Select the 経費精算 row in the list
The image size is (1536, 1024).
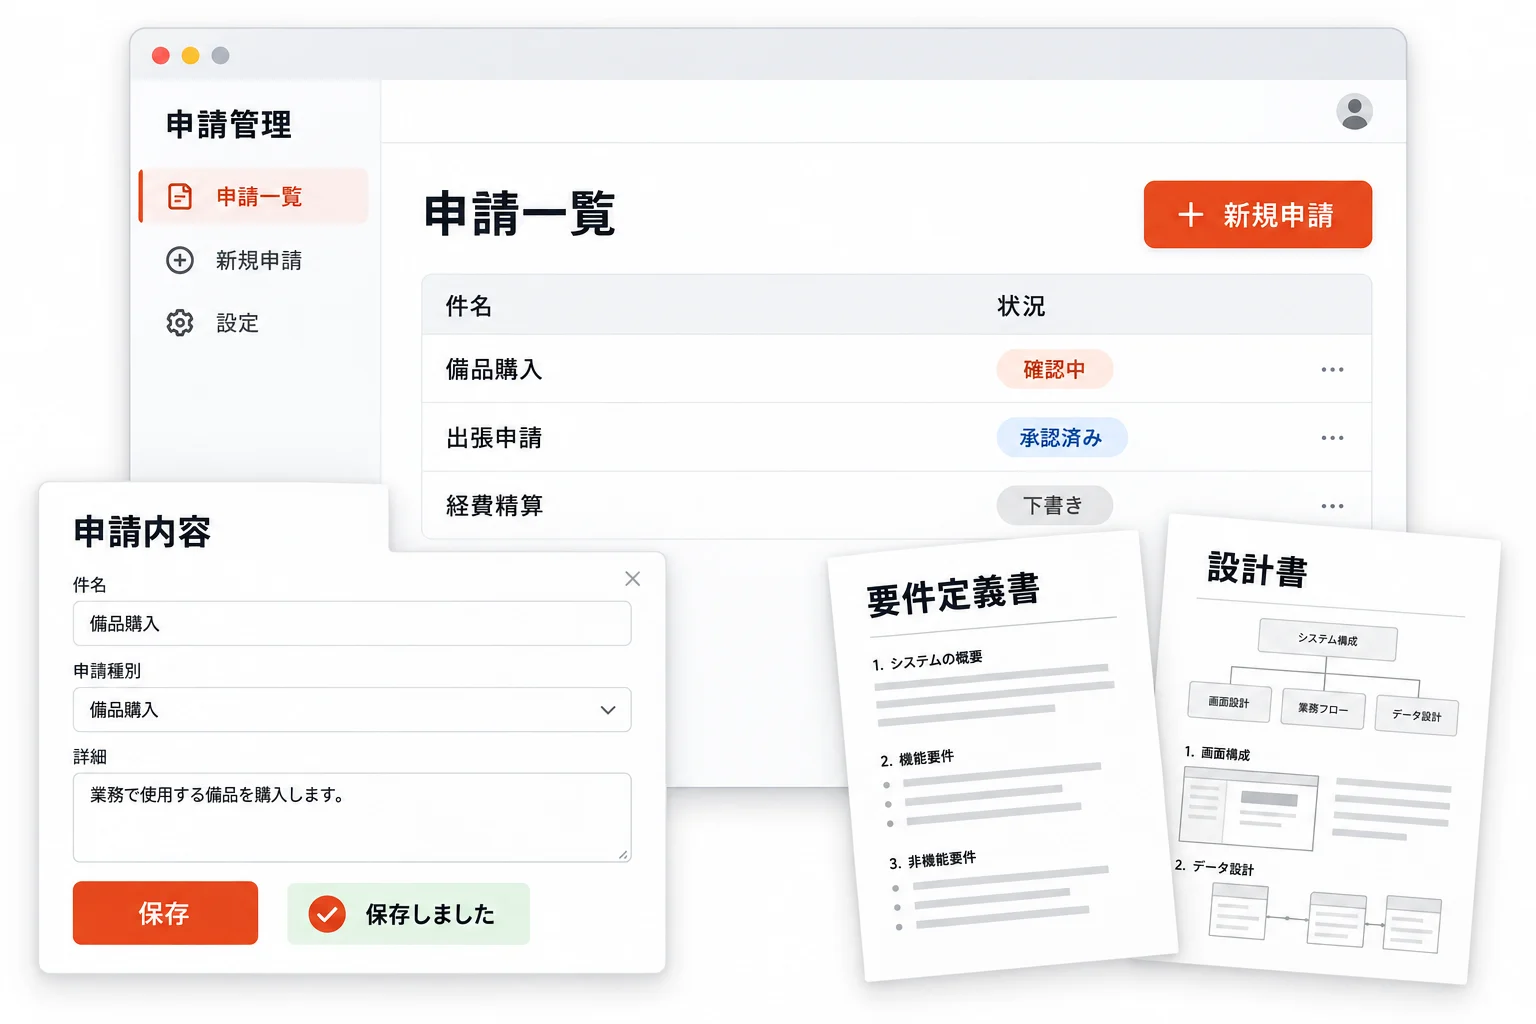coord(896,505)
